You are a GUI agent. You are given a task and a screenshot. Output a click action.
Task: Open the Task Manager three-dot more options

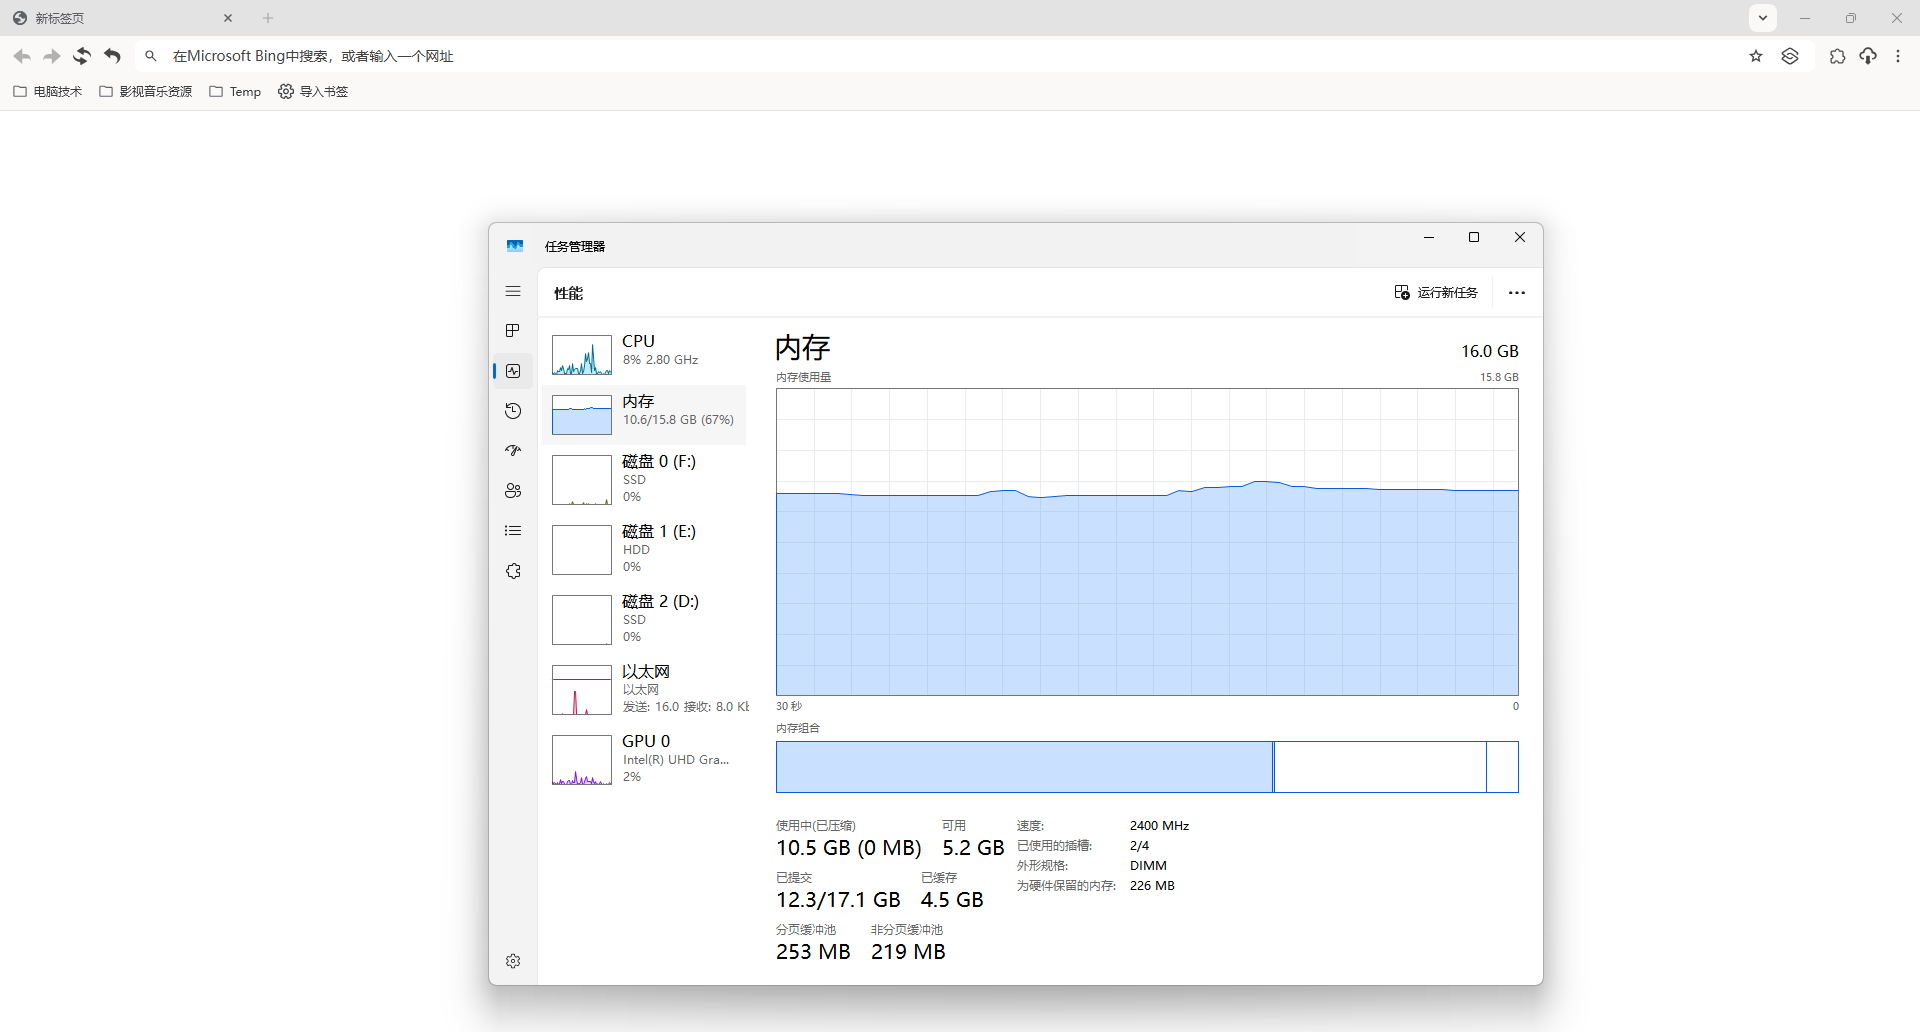click(x=1516, y=293)
